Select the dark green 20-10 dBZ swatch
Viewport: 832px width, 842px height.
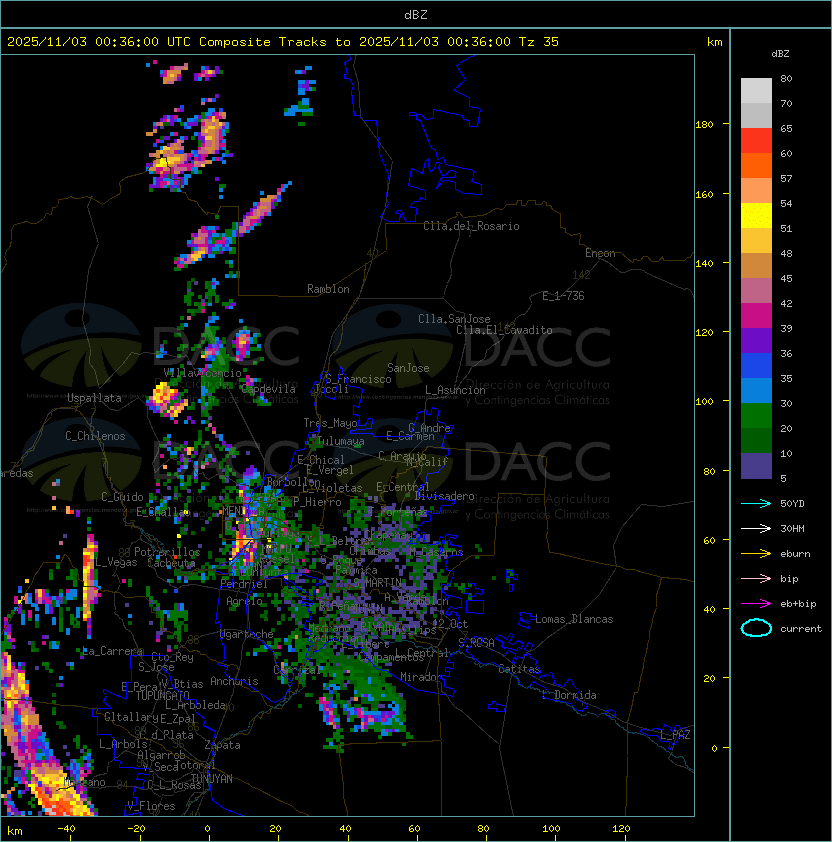756,440
